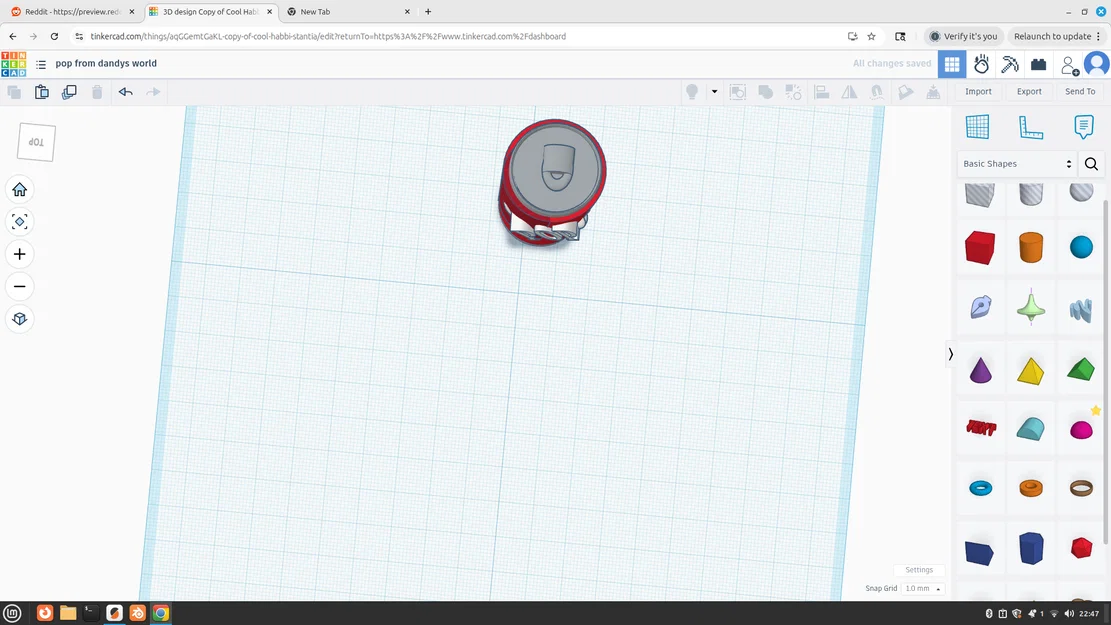Click the Relaunch to update button

pos(1056,36)
